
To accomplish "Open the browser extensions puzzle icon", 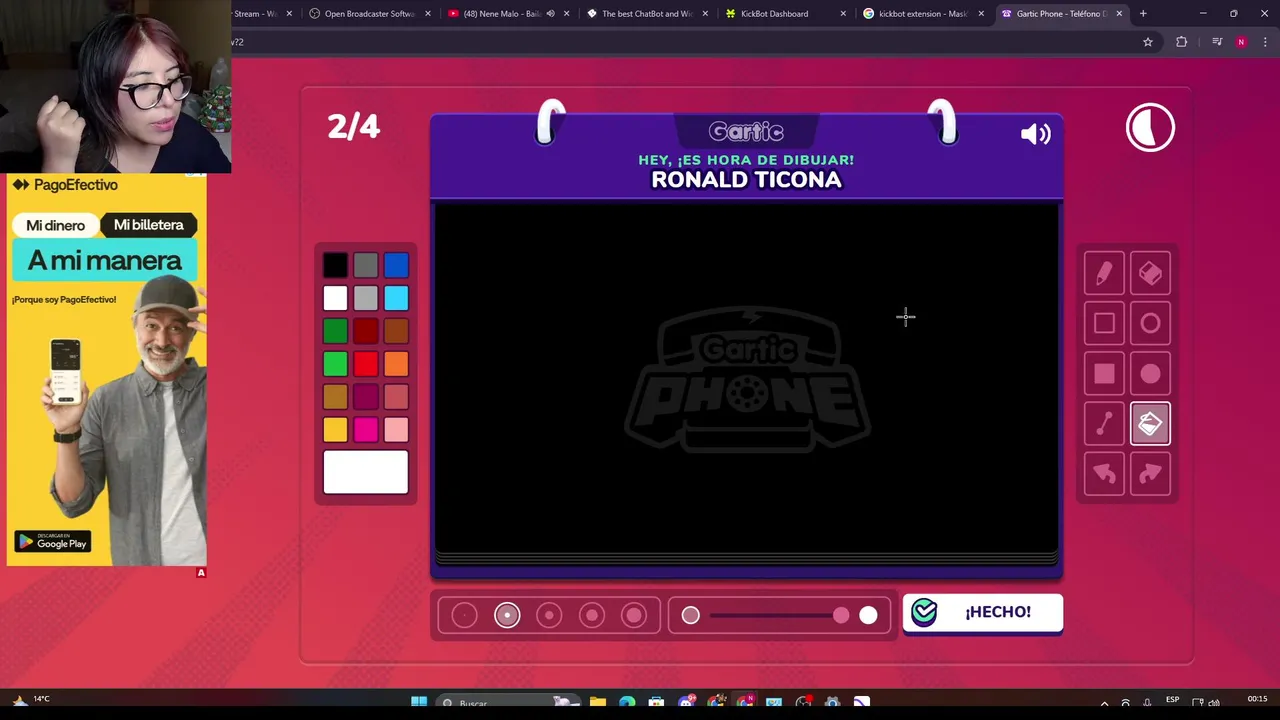I will (1181, 42).
